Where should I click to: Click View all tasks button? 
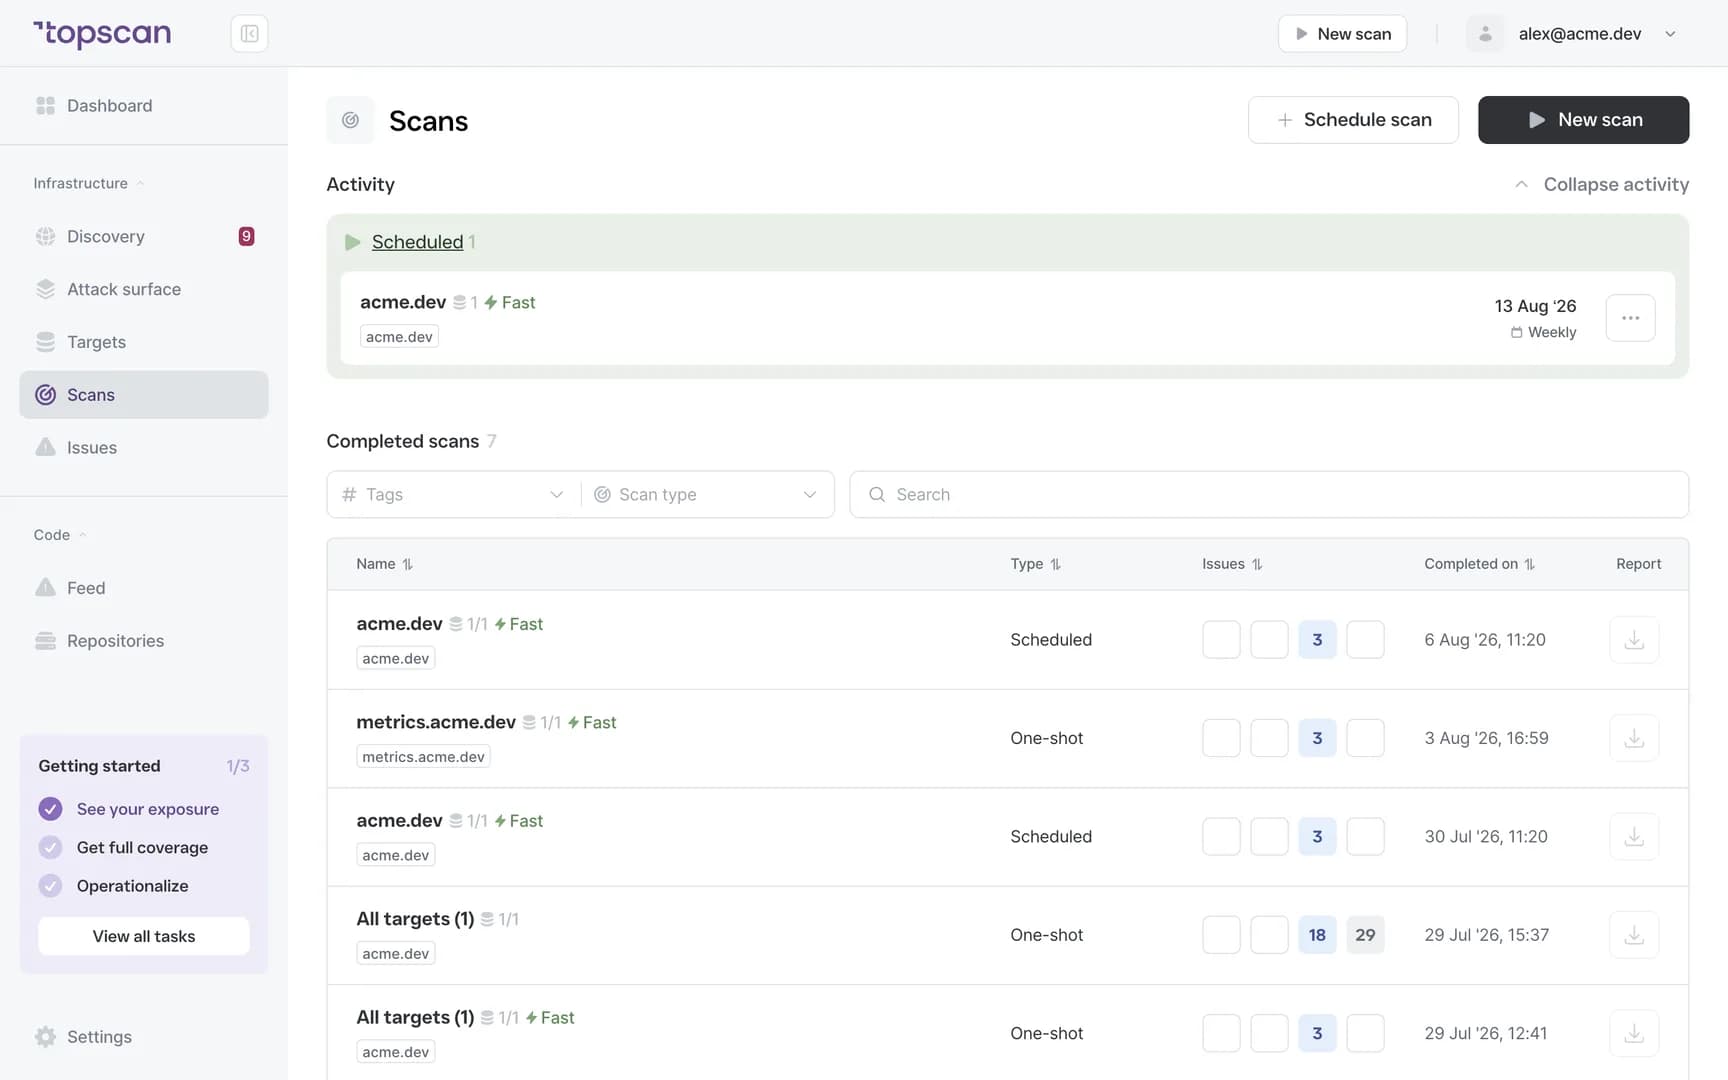(144, 936)
